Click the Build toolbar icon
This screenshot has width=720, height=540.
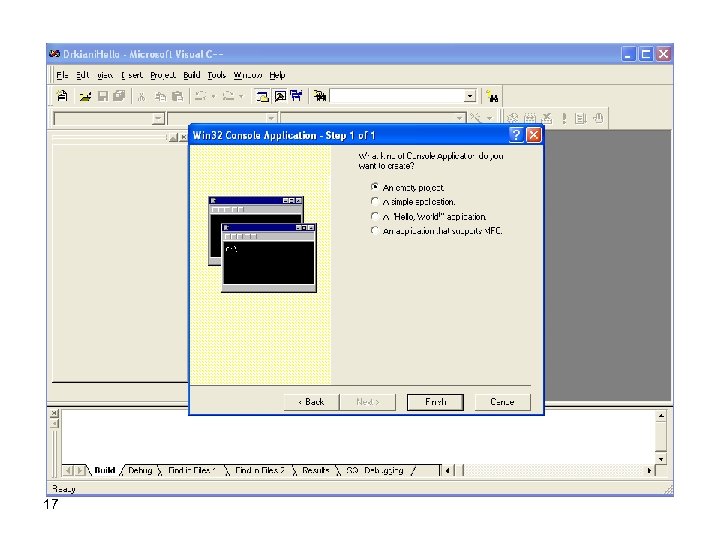tap(529, 118)
